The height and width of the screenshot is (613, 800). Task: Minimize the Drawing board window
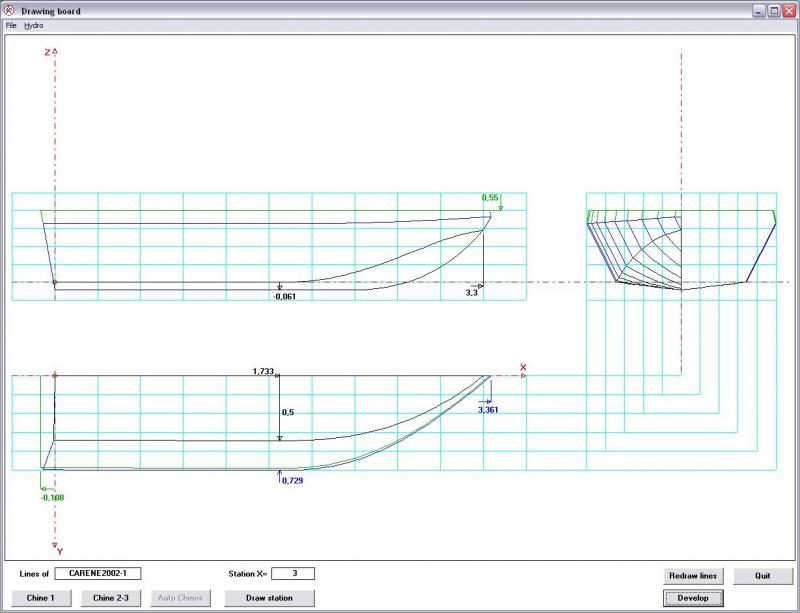pyautogui.click(x=759, y=11)
